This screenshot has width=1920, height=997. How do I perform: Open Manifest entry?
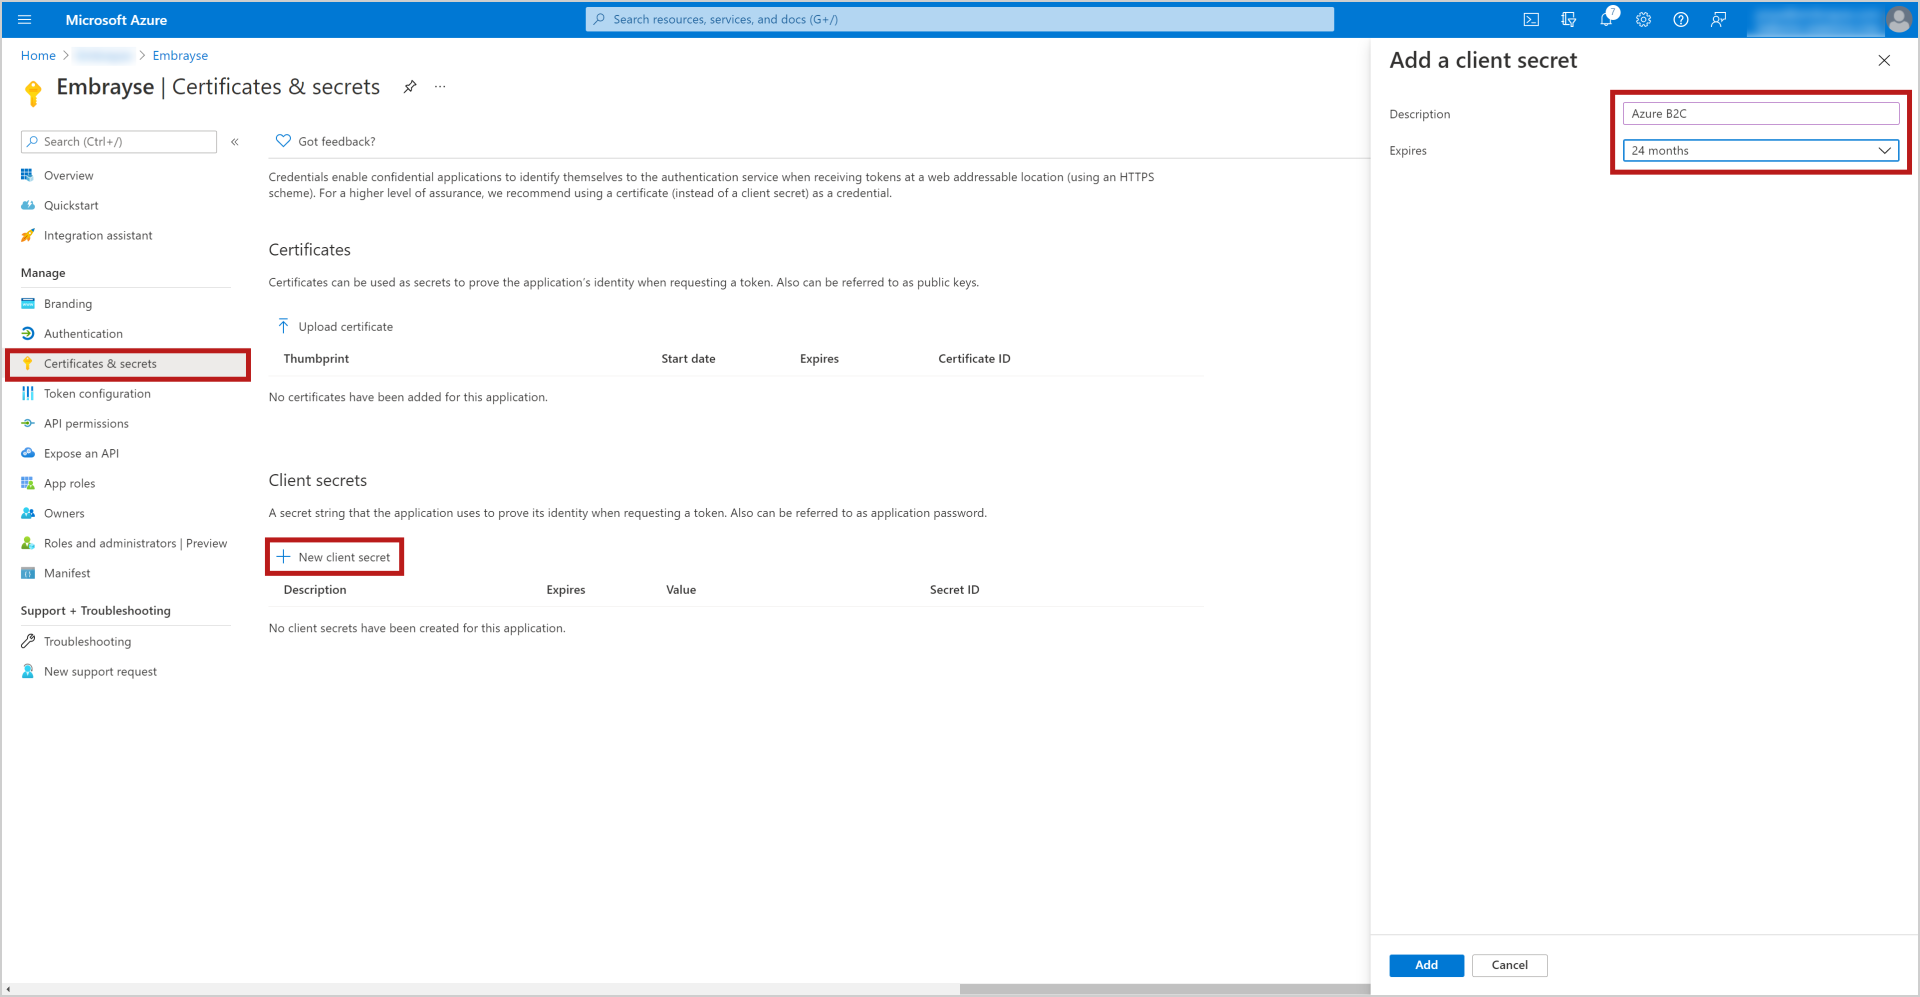coord(67,574)
